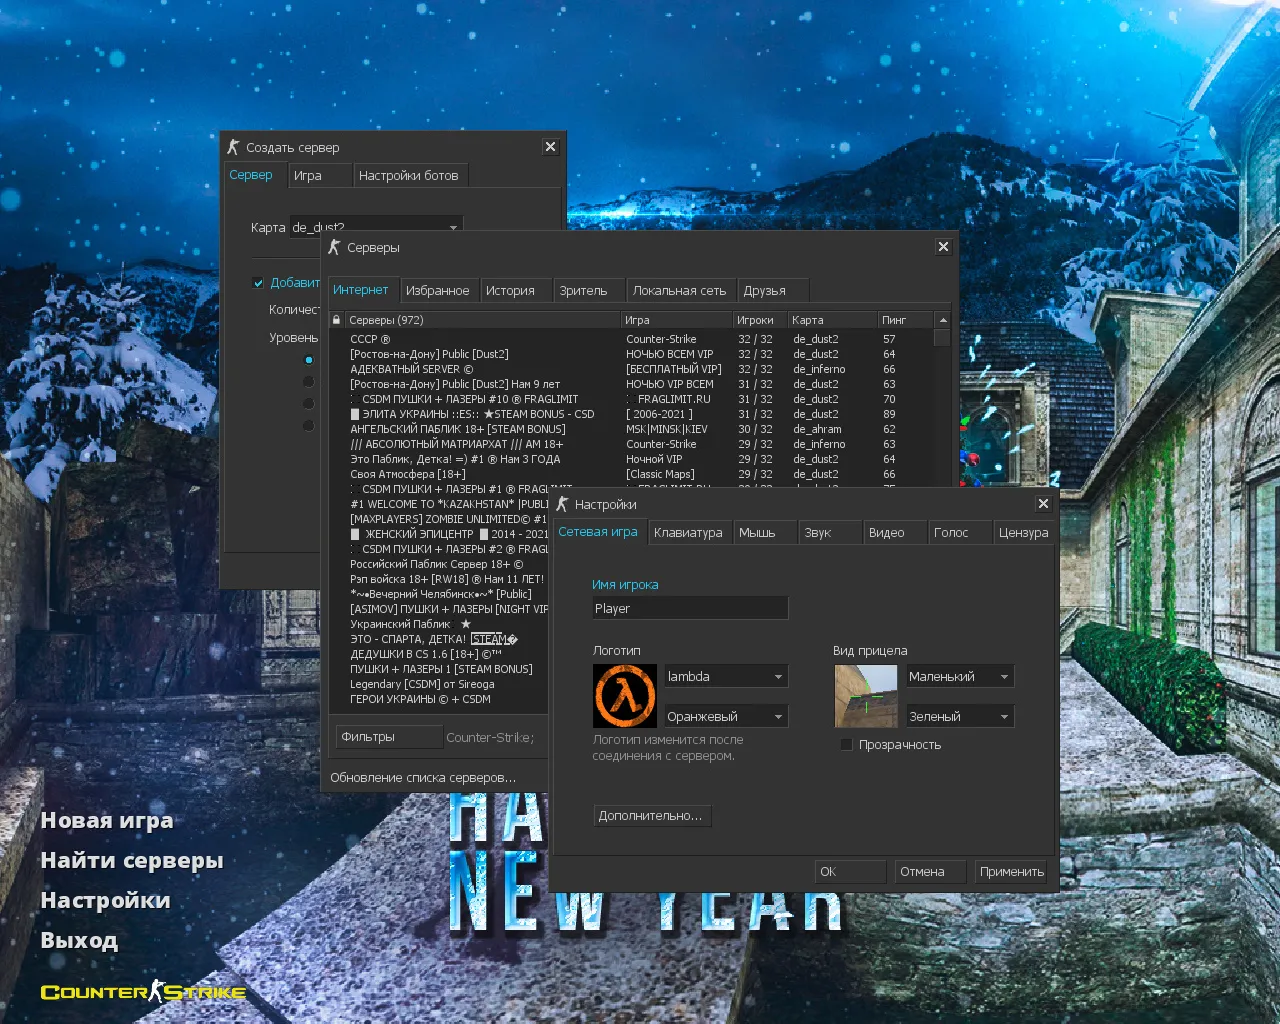Open the Зеленый crosshair color dropdown
This screenshot has width=1280, height=1024.
[x=959, y=717]
